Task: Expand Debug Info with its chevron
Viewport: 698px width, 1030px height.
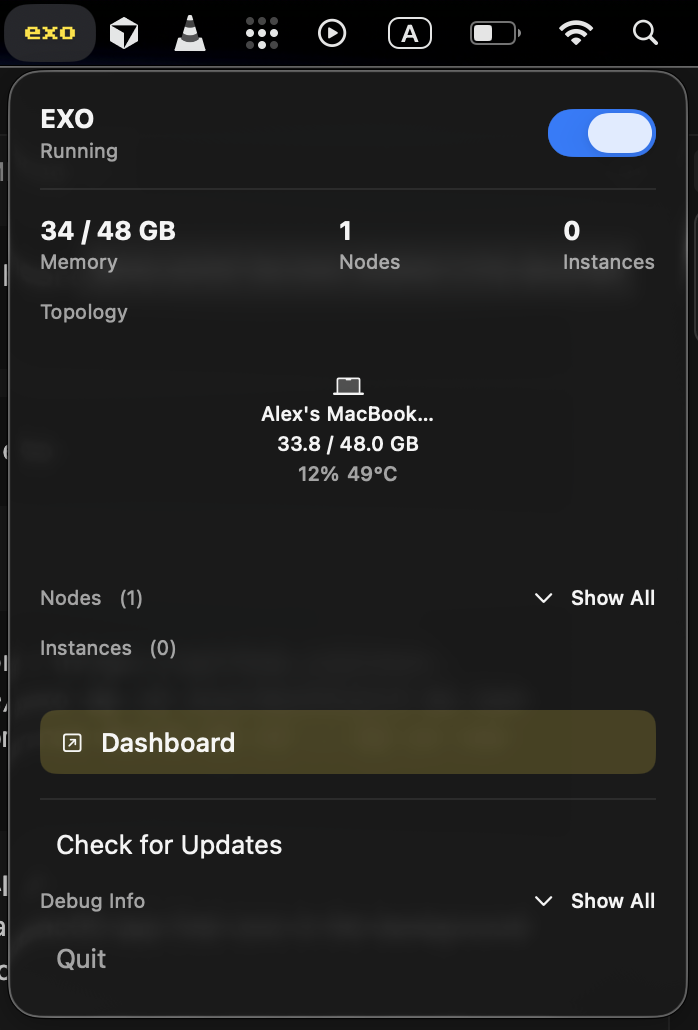Action: 543,900
